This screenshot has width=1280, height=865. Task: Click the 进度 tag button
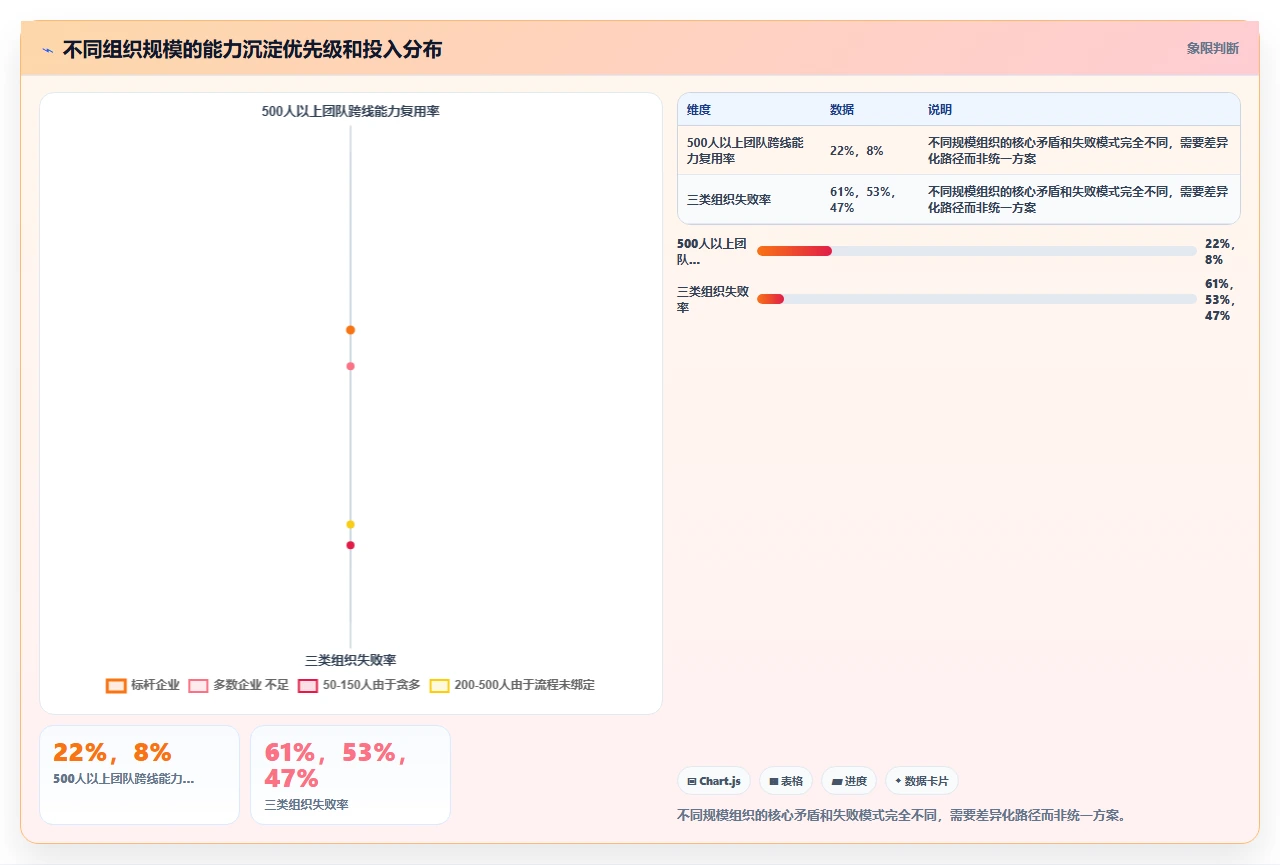pos(849,781)
